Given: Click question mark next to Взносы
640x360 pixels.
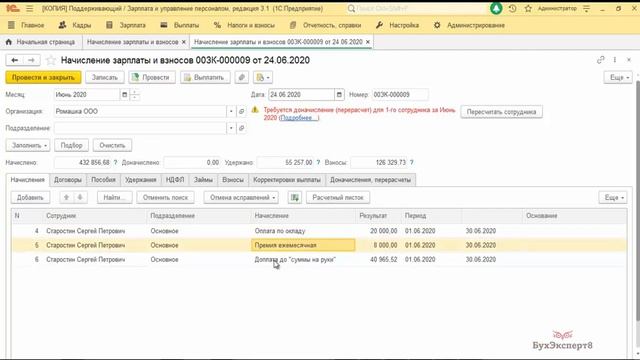Looking at the screenshot, I should (411, 162).
